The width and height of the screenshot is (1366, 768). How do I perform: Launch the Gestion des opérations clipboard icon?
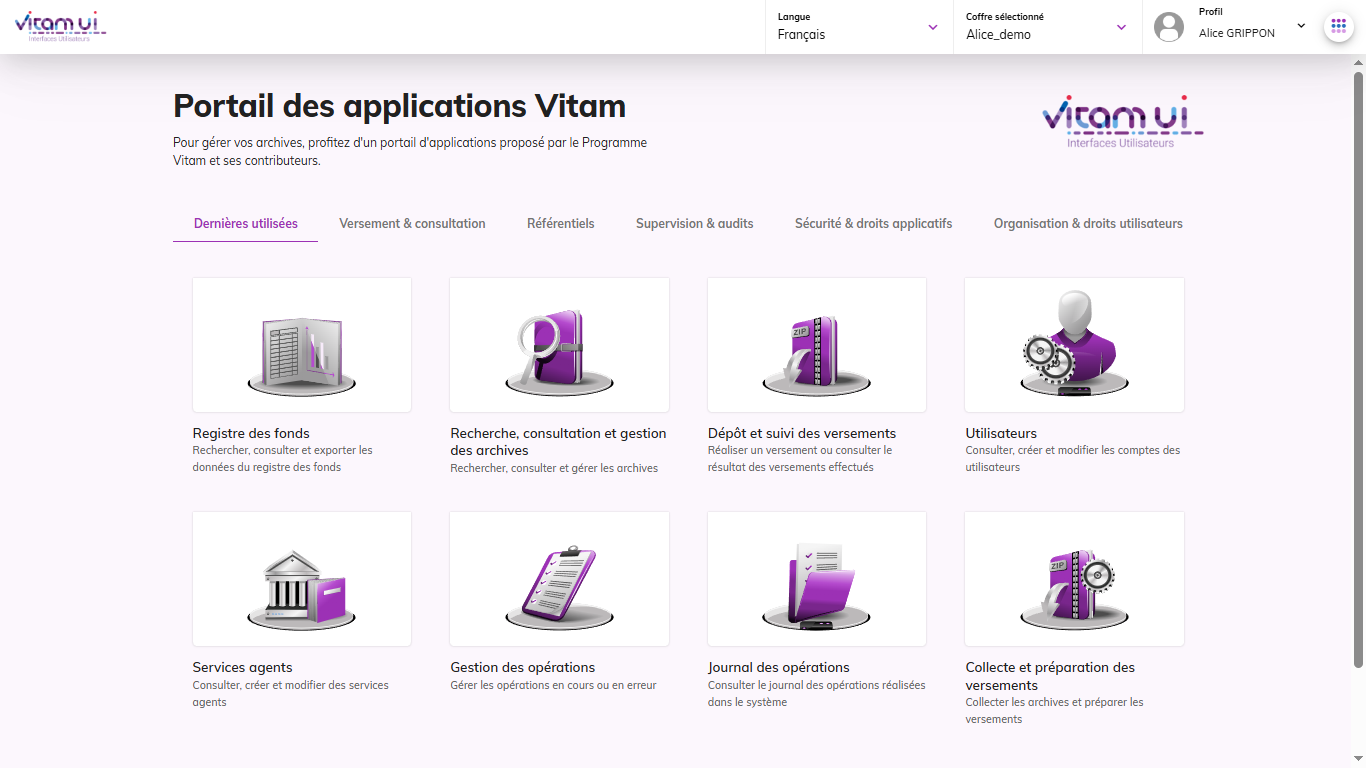tap(559, 579)
